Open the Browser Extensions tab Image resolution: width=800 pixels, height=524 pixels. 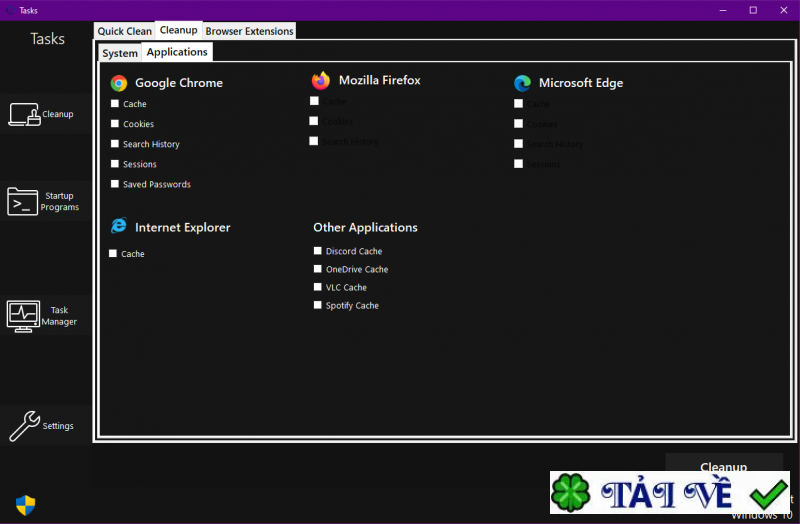[x=249, y=31]
